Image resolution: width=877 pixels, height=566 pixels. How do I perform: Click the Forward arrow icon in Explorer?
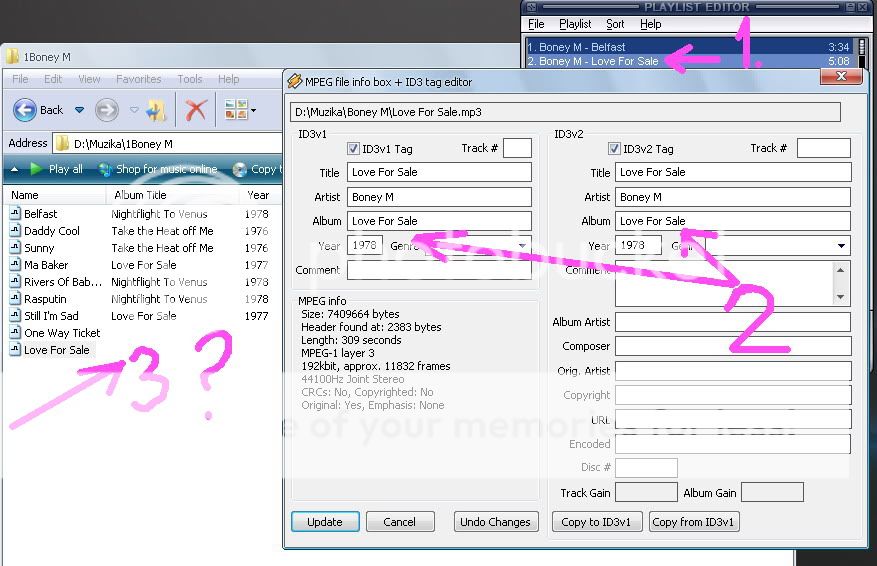pos(107,110)
